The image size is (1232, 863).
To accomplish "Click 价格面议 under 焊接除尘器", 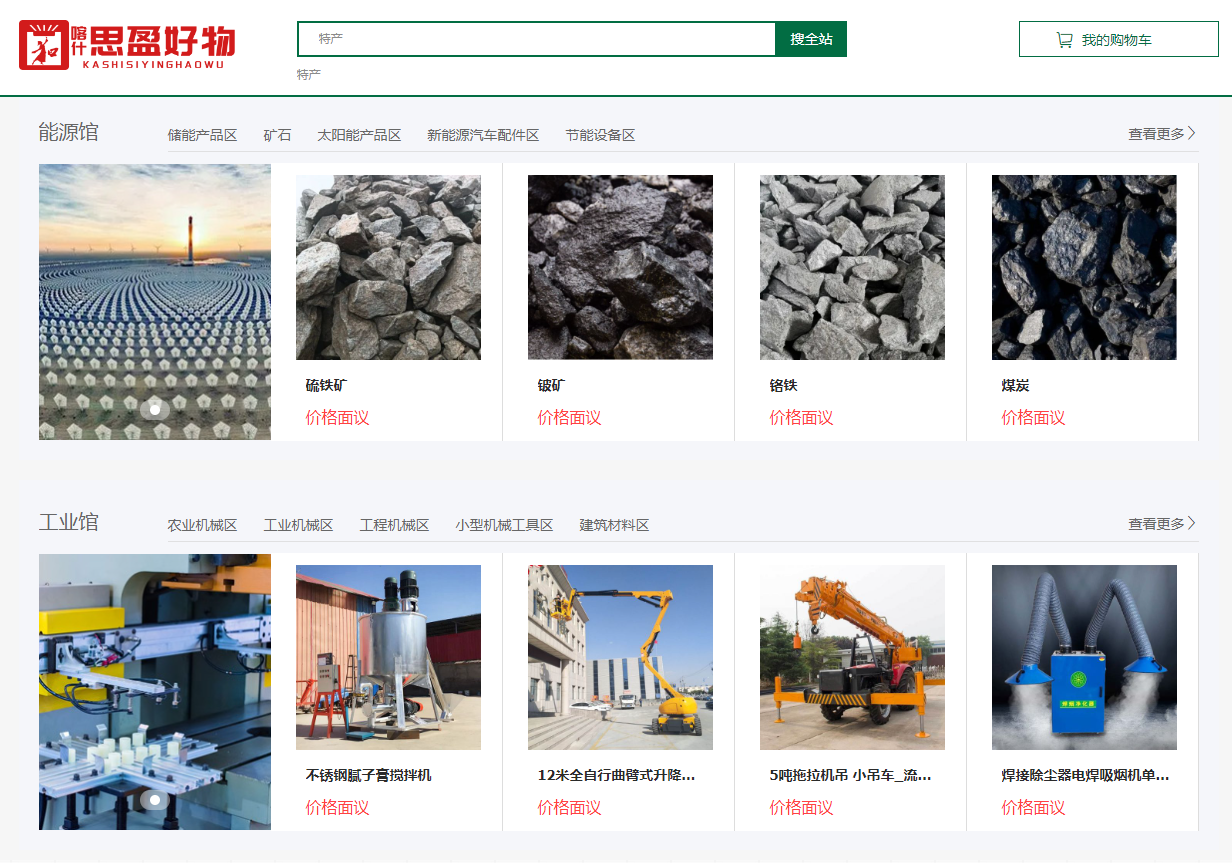I will coord(1033,808).
